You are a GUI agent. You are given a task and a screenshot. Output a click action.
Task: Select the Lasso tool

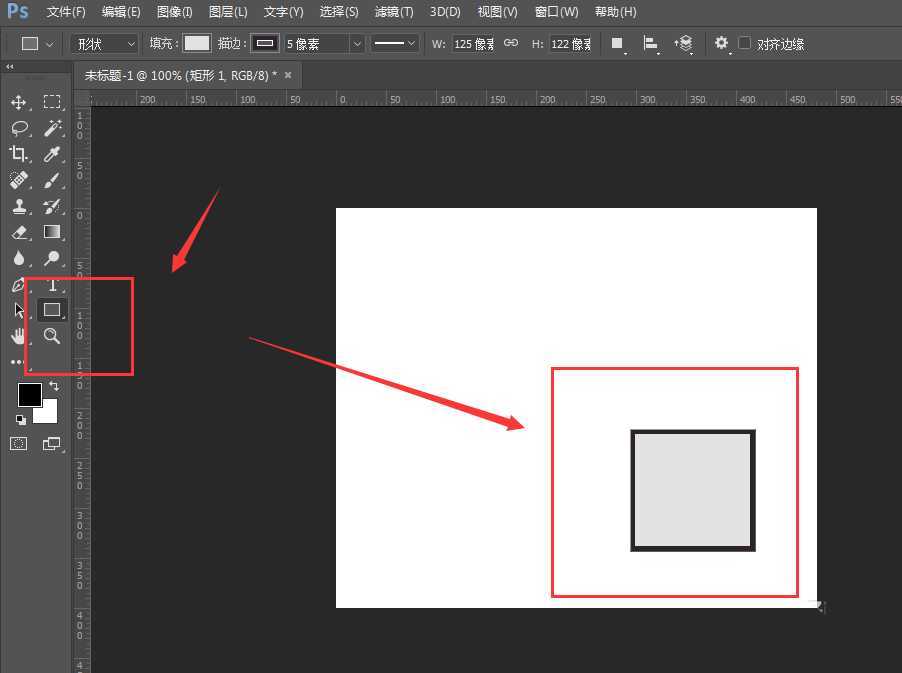pyautogui.click(x=18, y=128)
